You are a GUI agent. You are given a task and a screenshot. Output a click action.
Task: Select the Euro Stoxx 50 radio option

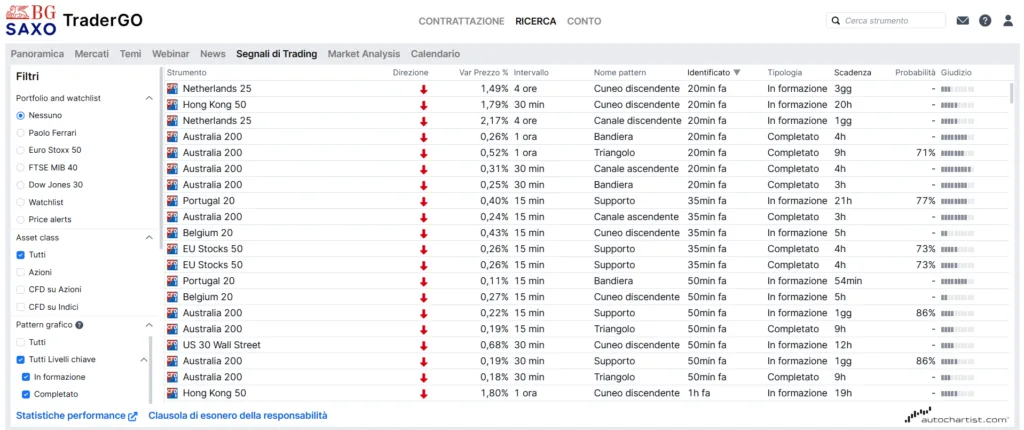click(21, 150)
